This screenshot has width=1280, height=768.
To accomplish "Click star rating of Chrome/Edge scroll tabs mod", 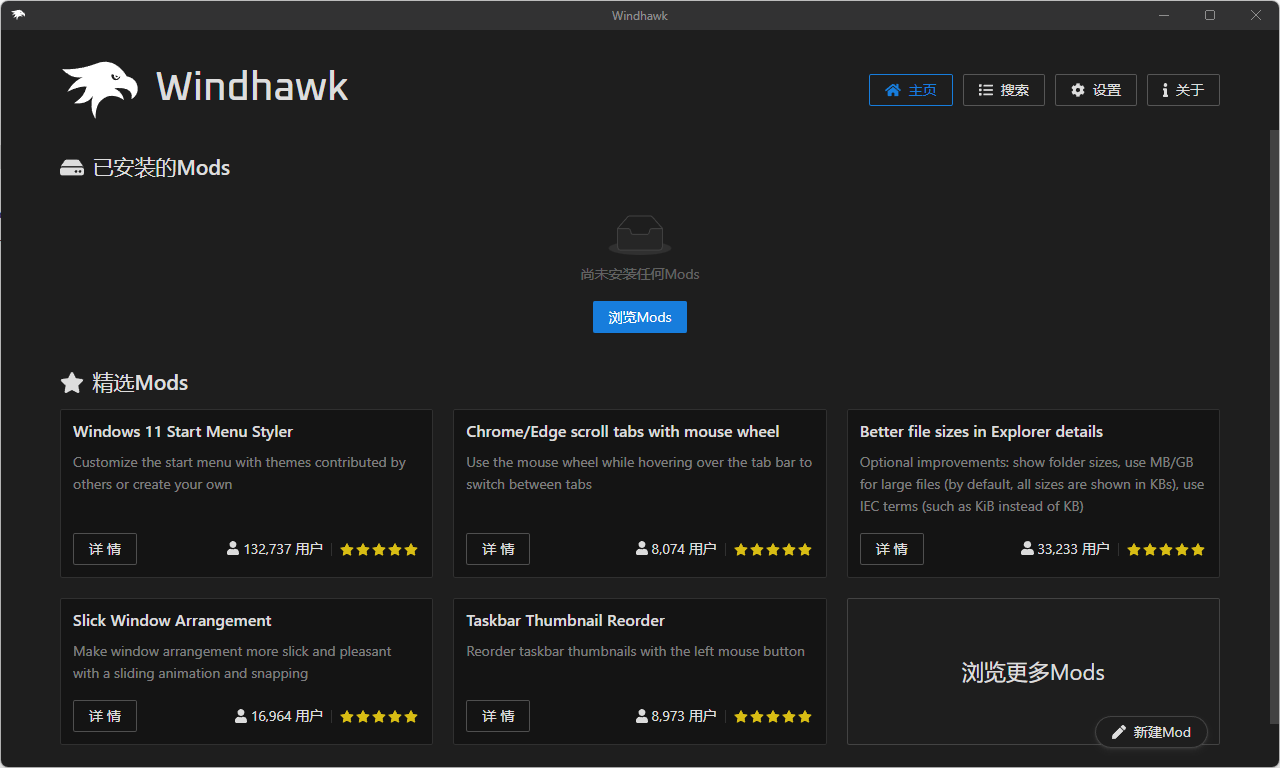I will coord(773,549).
